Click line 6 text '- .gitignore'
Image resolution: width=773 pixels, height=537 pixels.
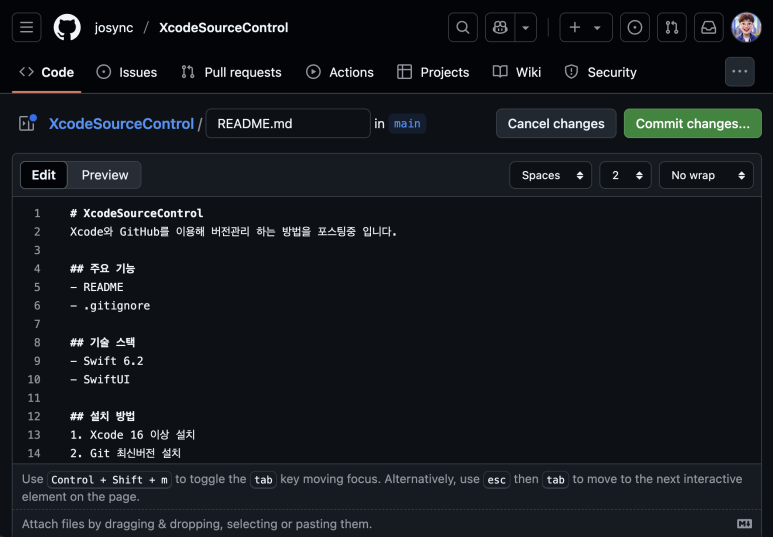click(x=110, y=306)
